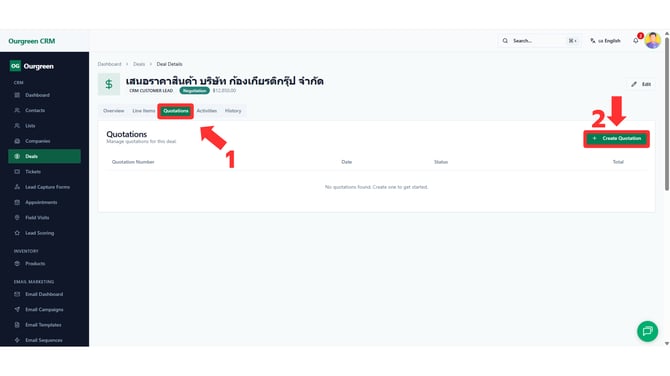
Task: Click the Negotiation status badge
Action: coord(194,91)
